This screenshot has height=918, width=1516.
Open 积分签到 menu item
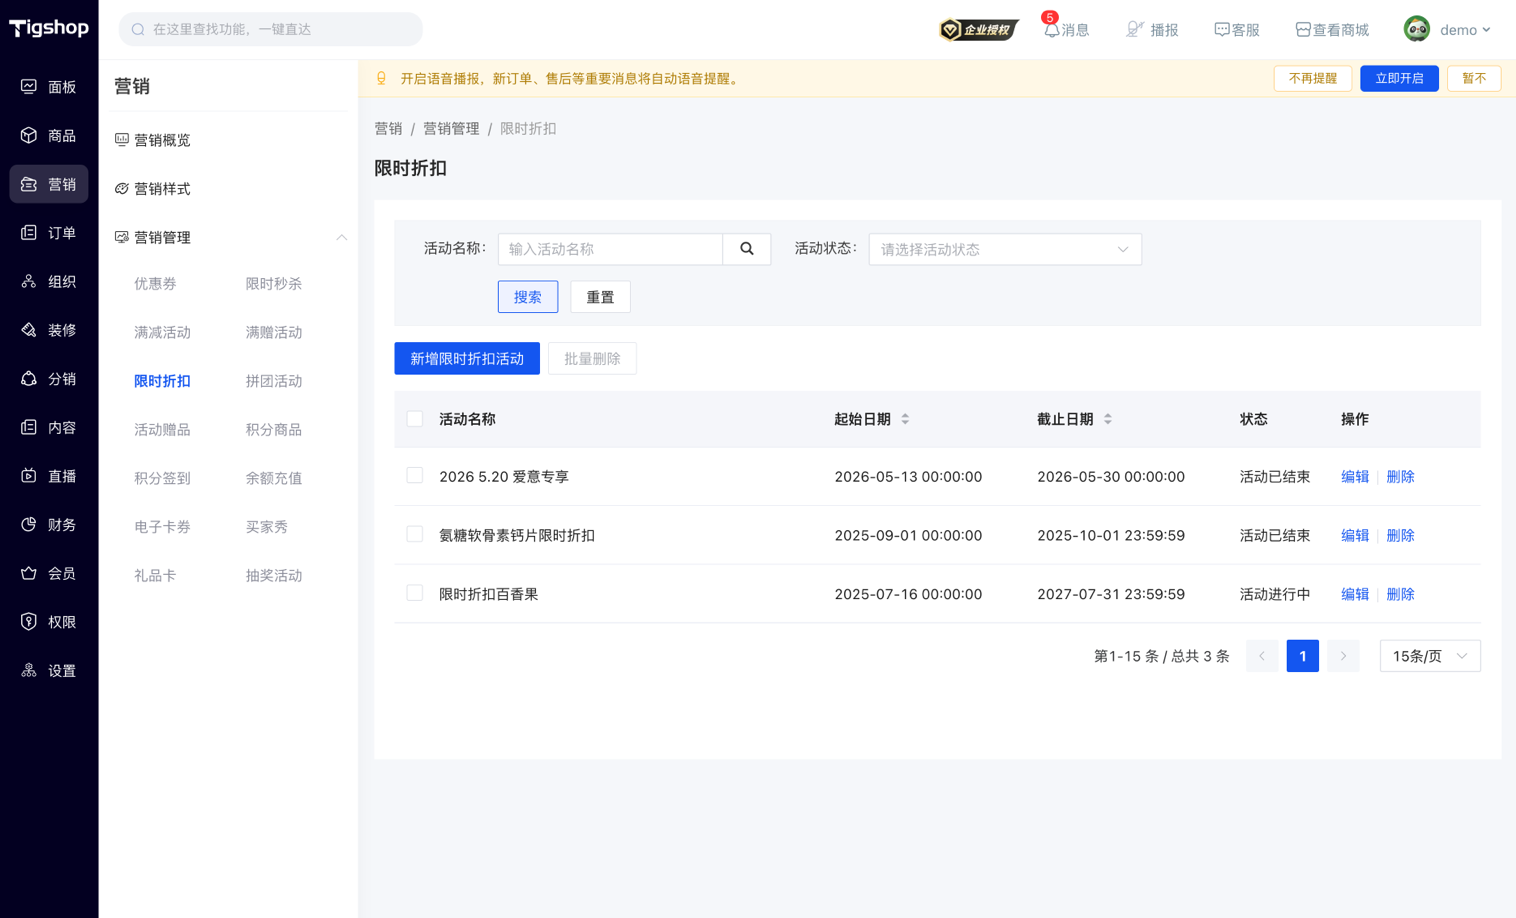click(x=162, y=478)
